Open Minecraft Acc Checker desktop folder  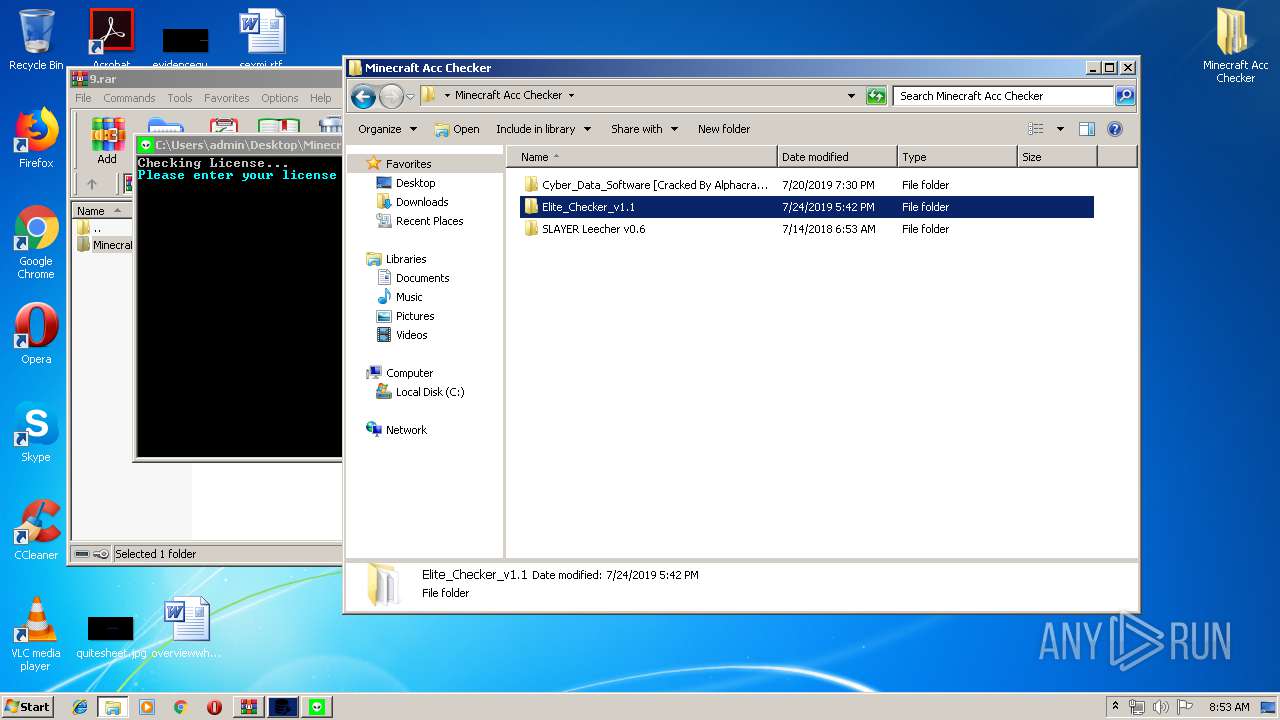click(1235, 46)
